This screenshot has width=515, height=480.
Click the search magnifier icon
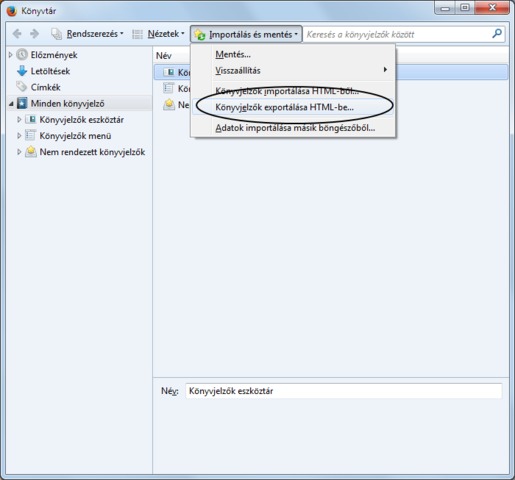[497, 33]
